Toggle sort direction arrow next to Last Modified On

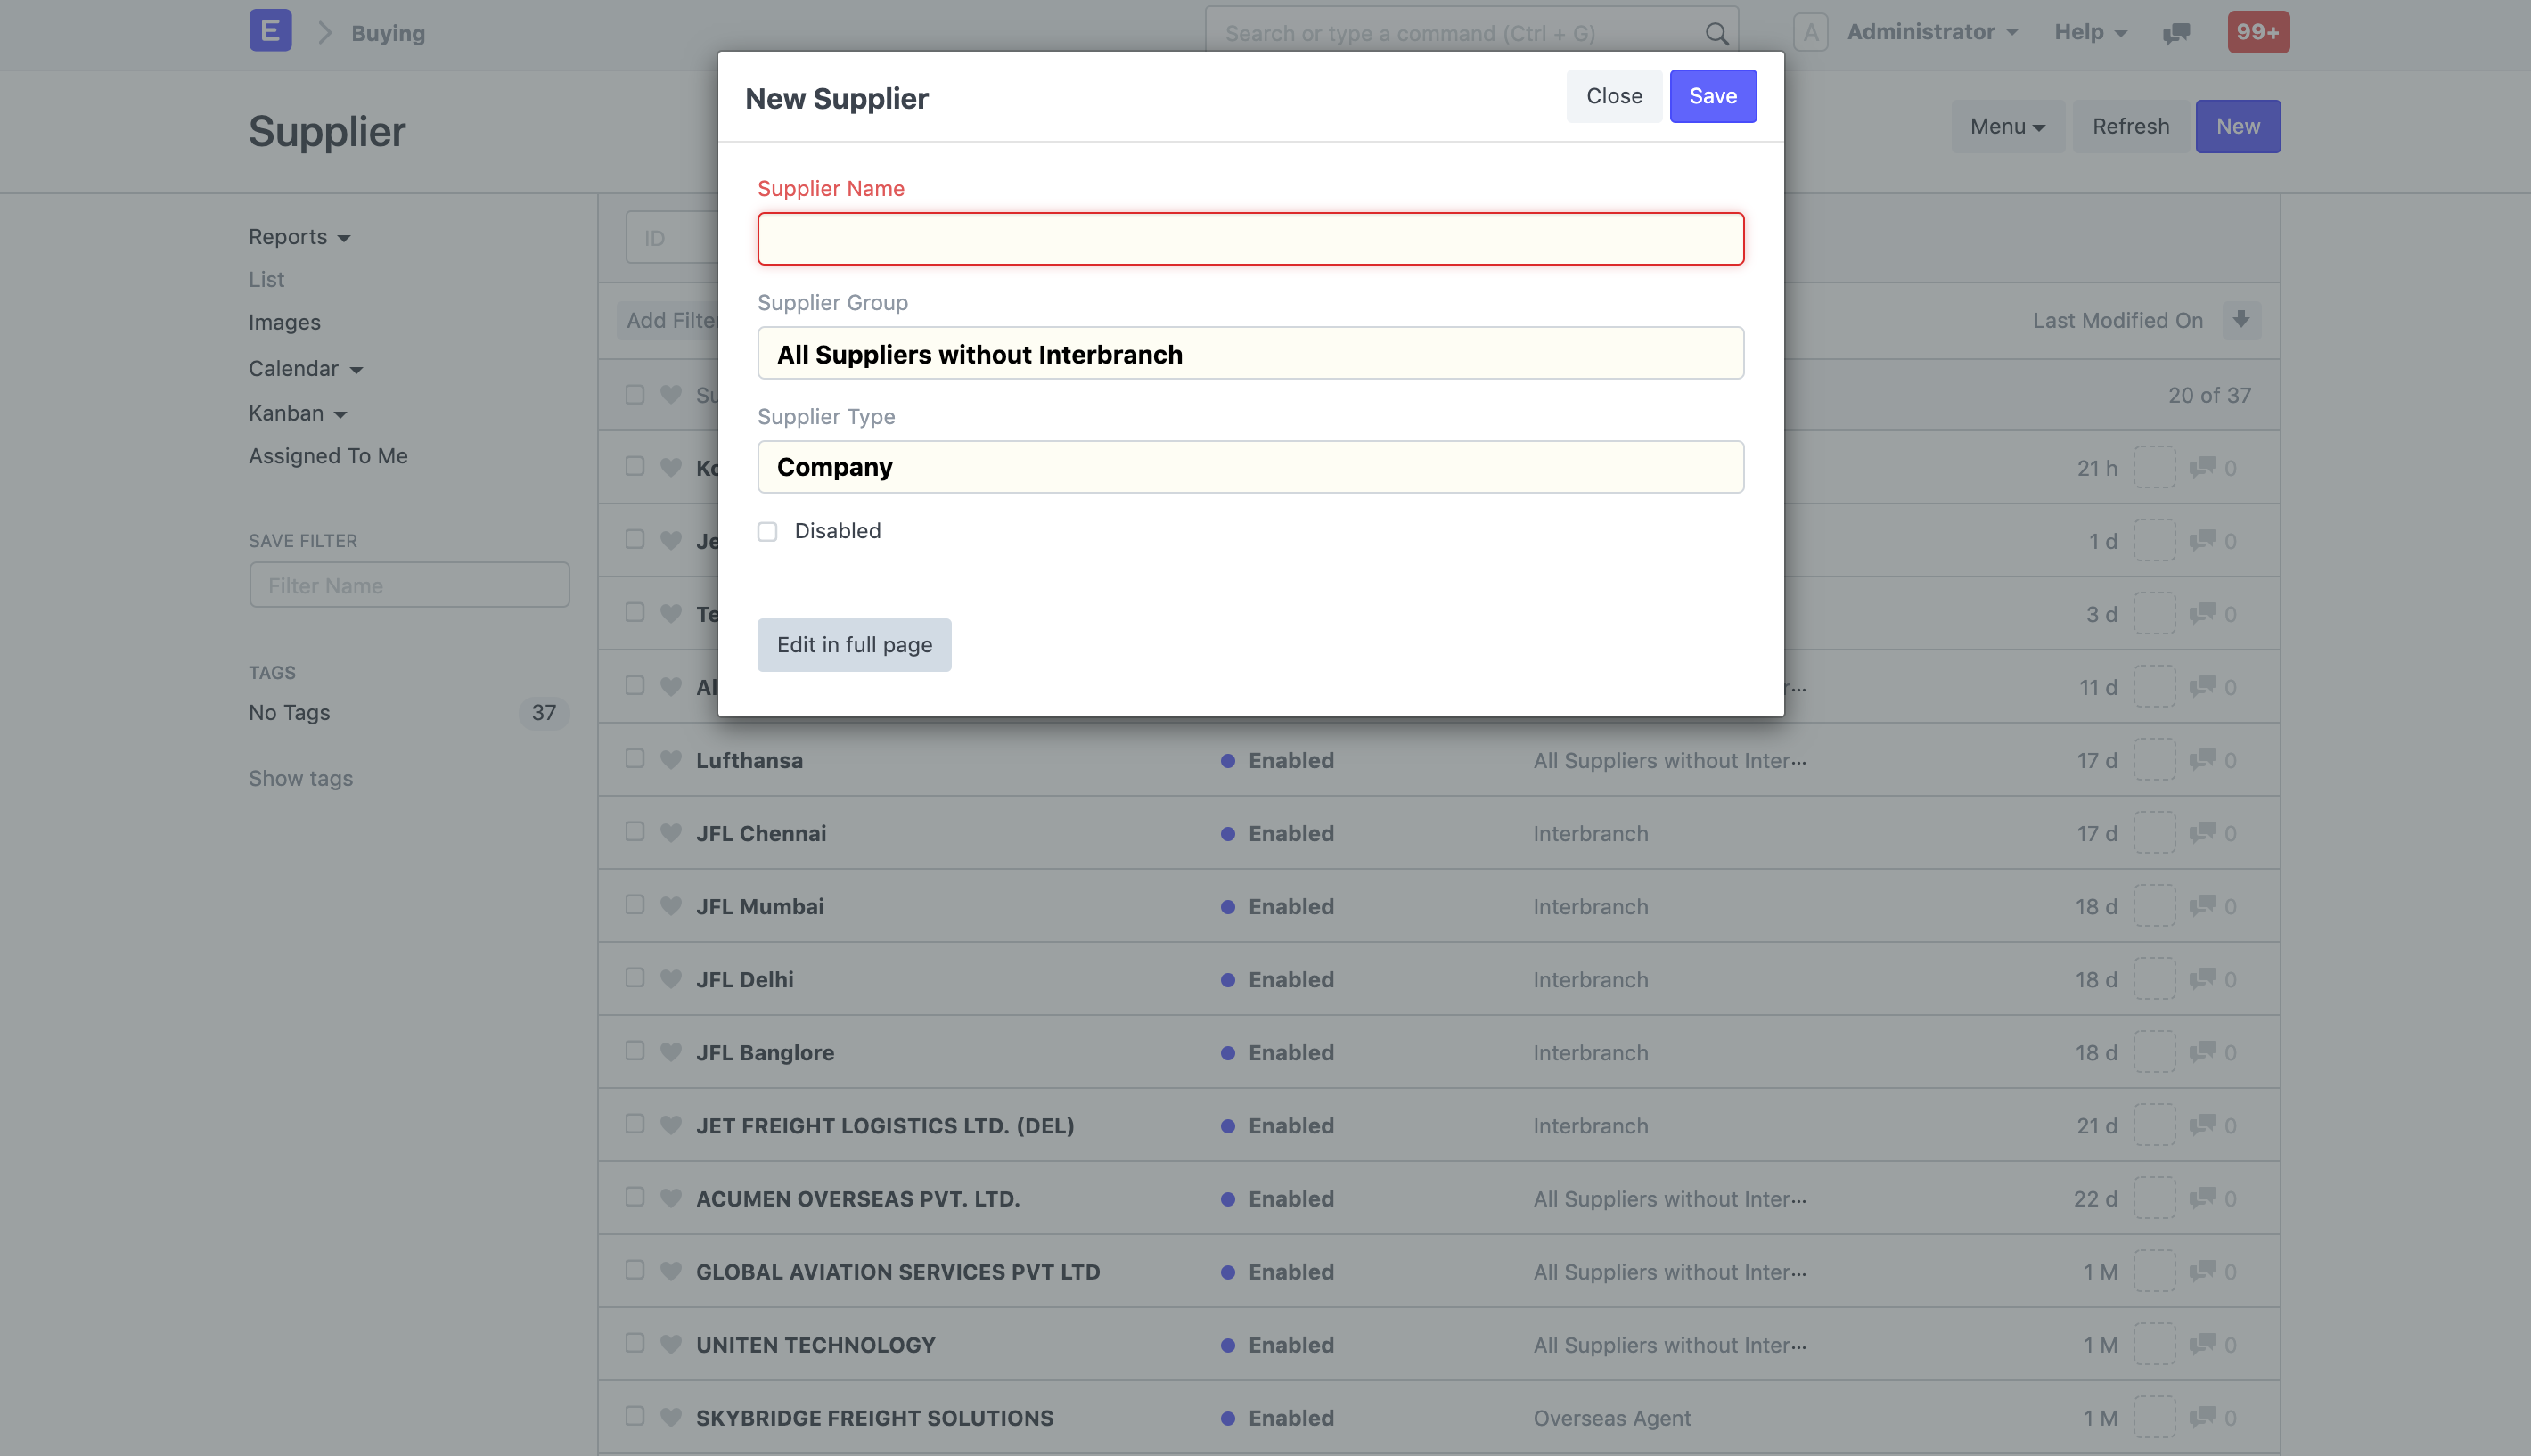coord(2241,320)
